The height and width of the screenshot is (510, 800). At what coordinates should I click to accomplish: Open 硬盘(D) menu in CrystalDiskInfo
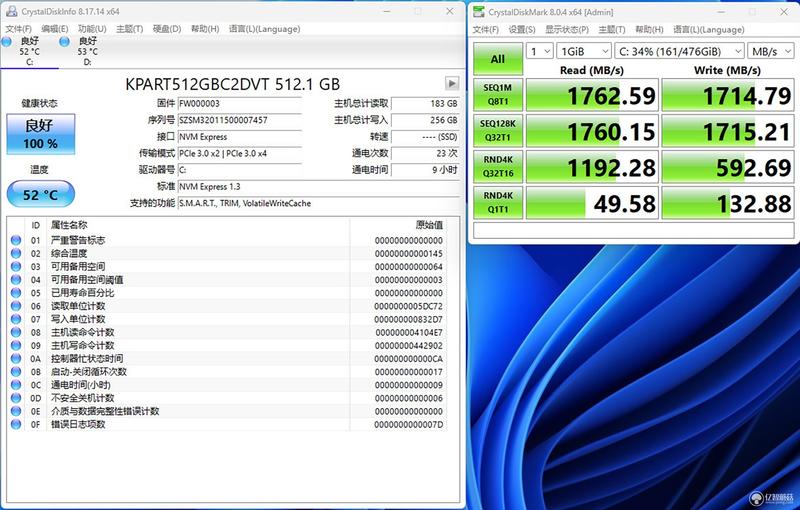pos(167,29)
